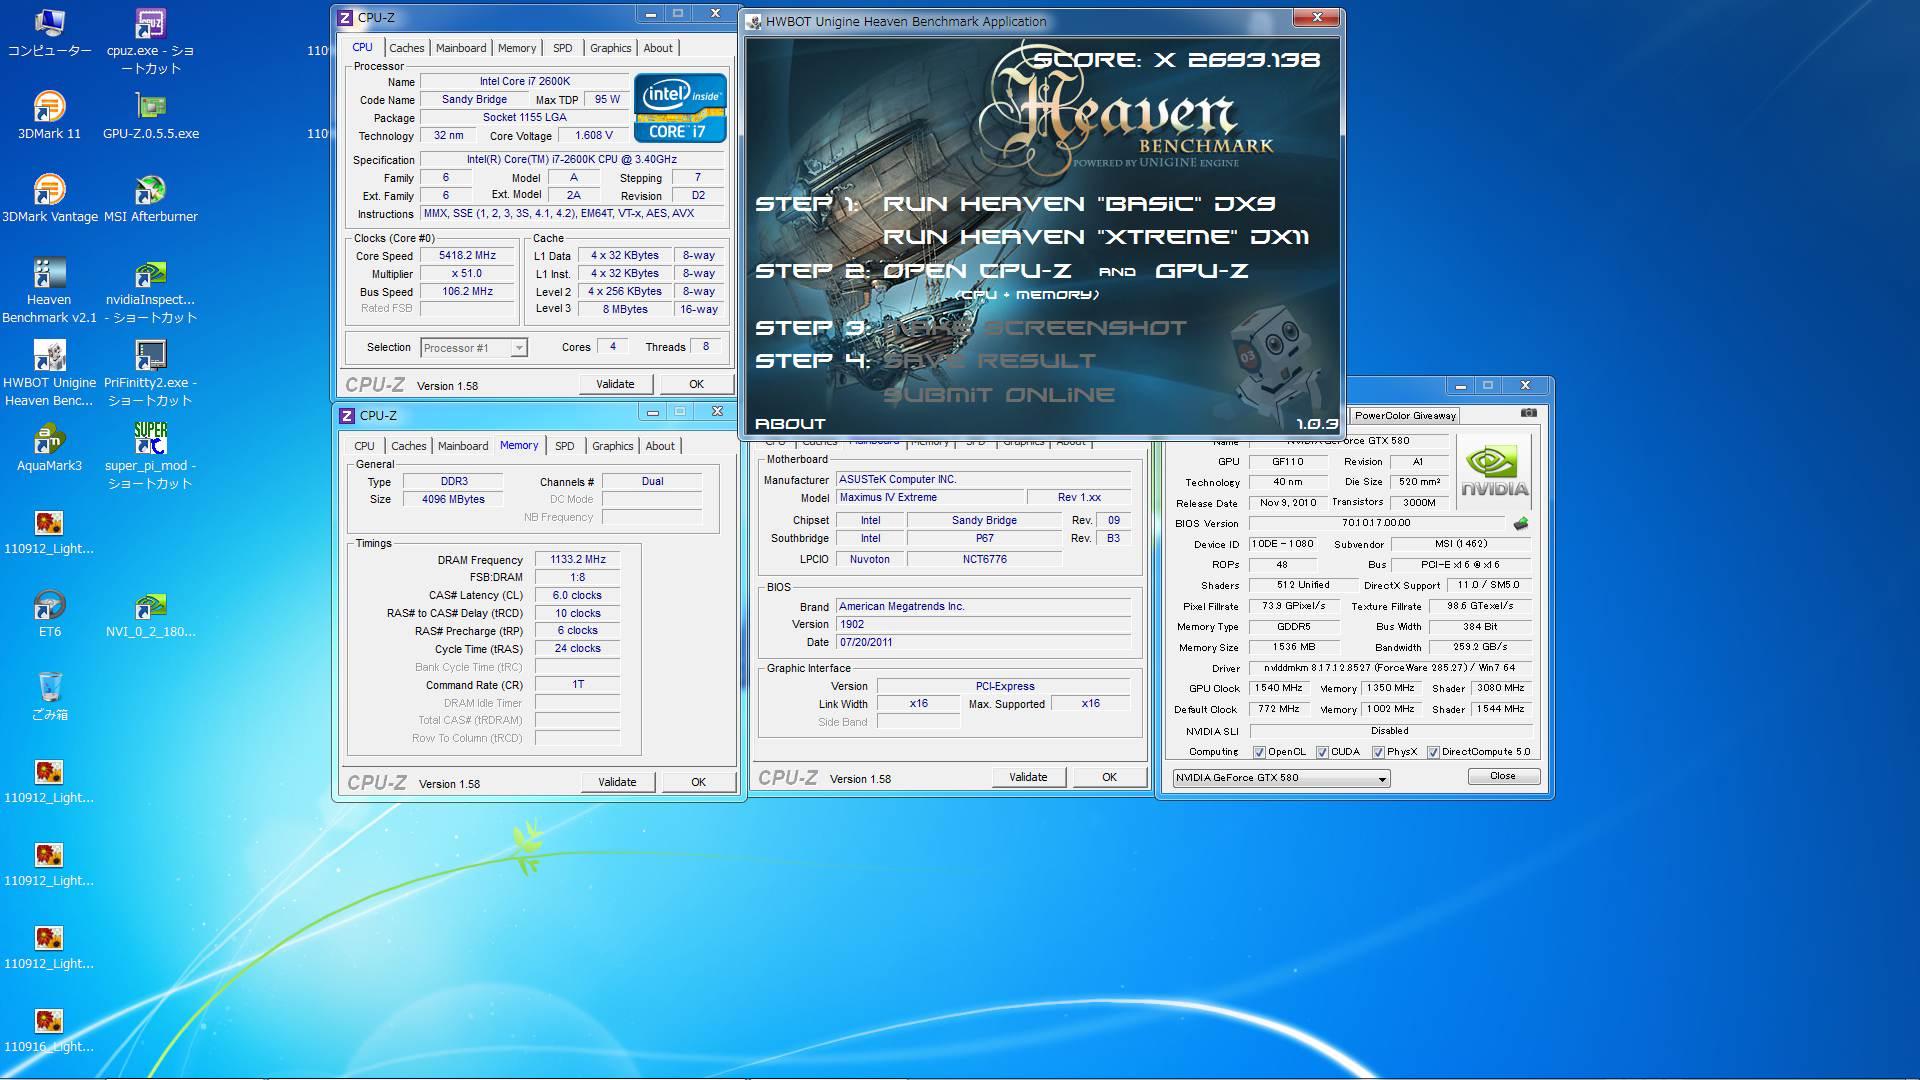
Task: Select the 110916_Light image file icon
Action: point(49,1028)
